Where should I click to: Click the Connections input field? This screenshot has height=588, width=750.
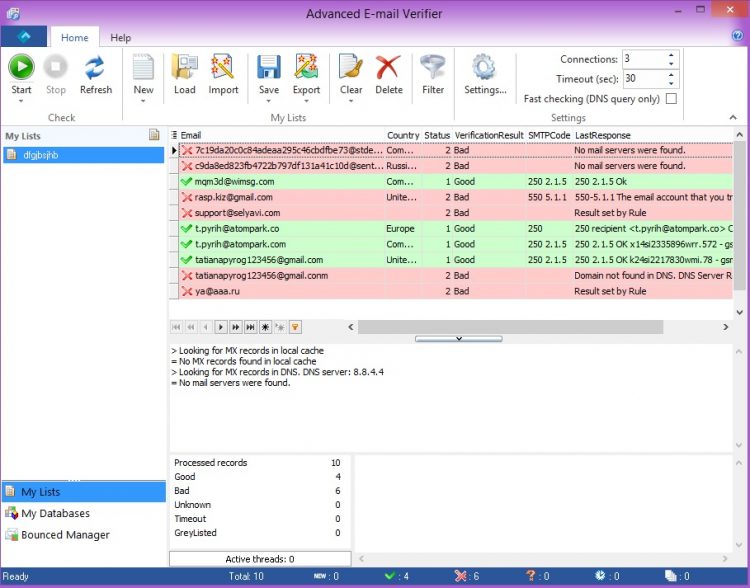tap(644, 59)
